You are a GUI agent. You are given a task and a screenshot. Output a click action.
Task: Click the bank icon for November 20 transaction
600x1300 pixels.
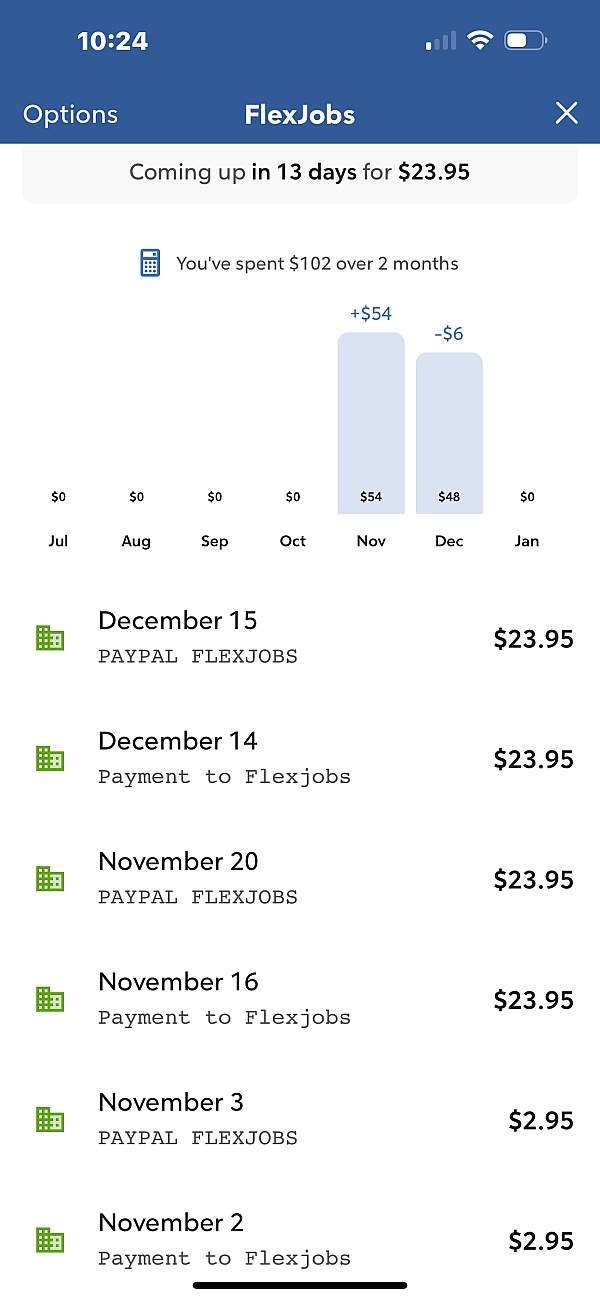click(x=50, y=878)
